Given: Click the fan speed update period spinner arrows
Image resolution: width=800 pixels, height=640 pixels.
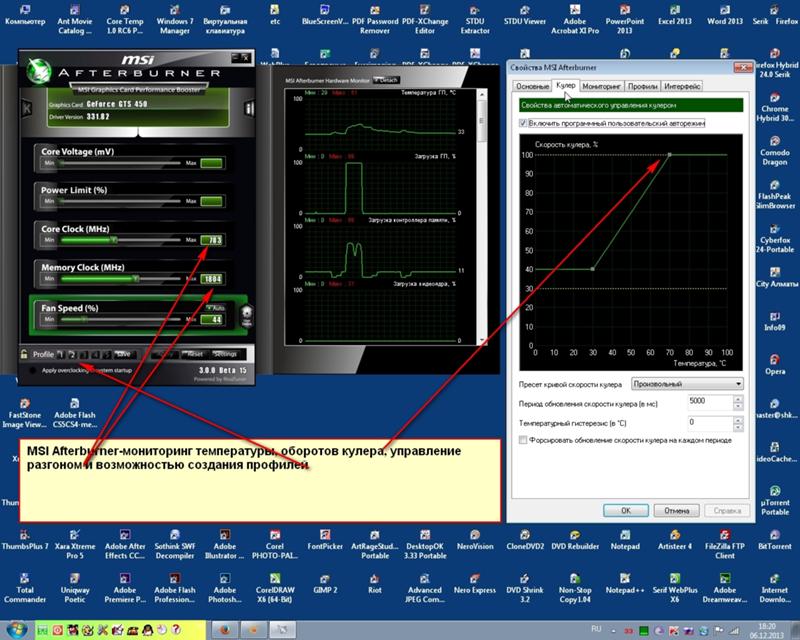Looking at the screenshot, I should [x=738, y=402].
